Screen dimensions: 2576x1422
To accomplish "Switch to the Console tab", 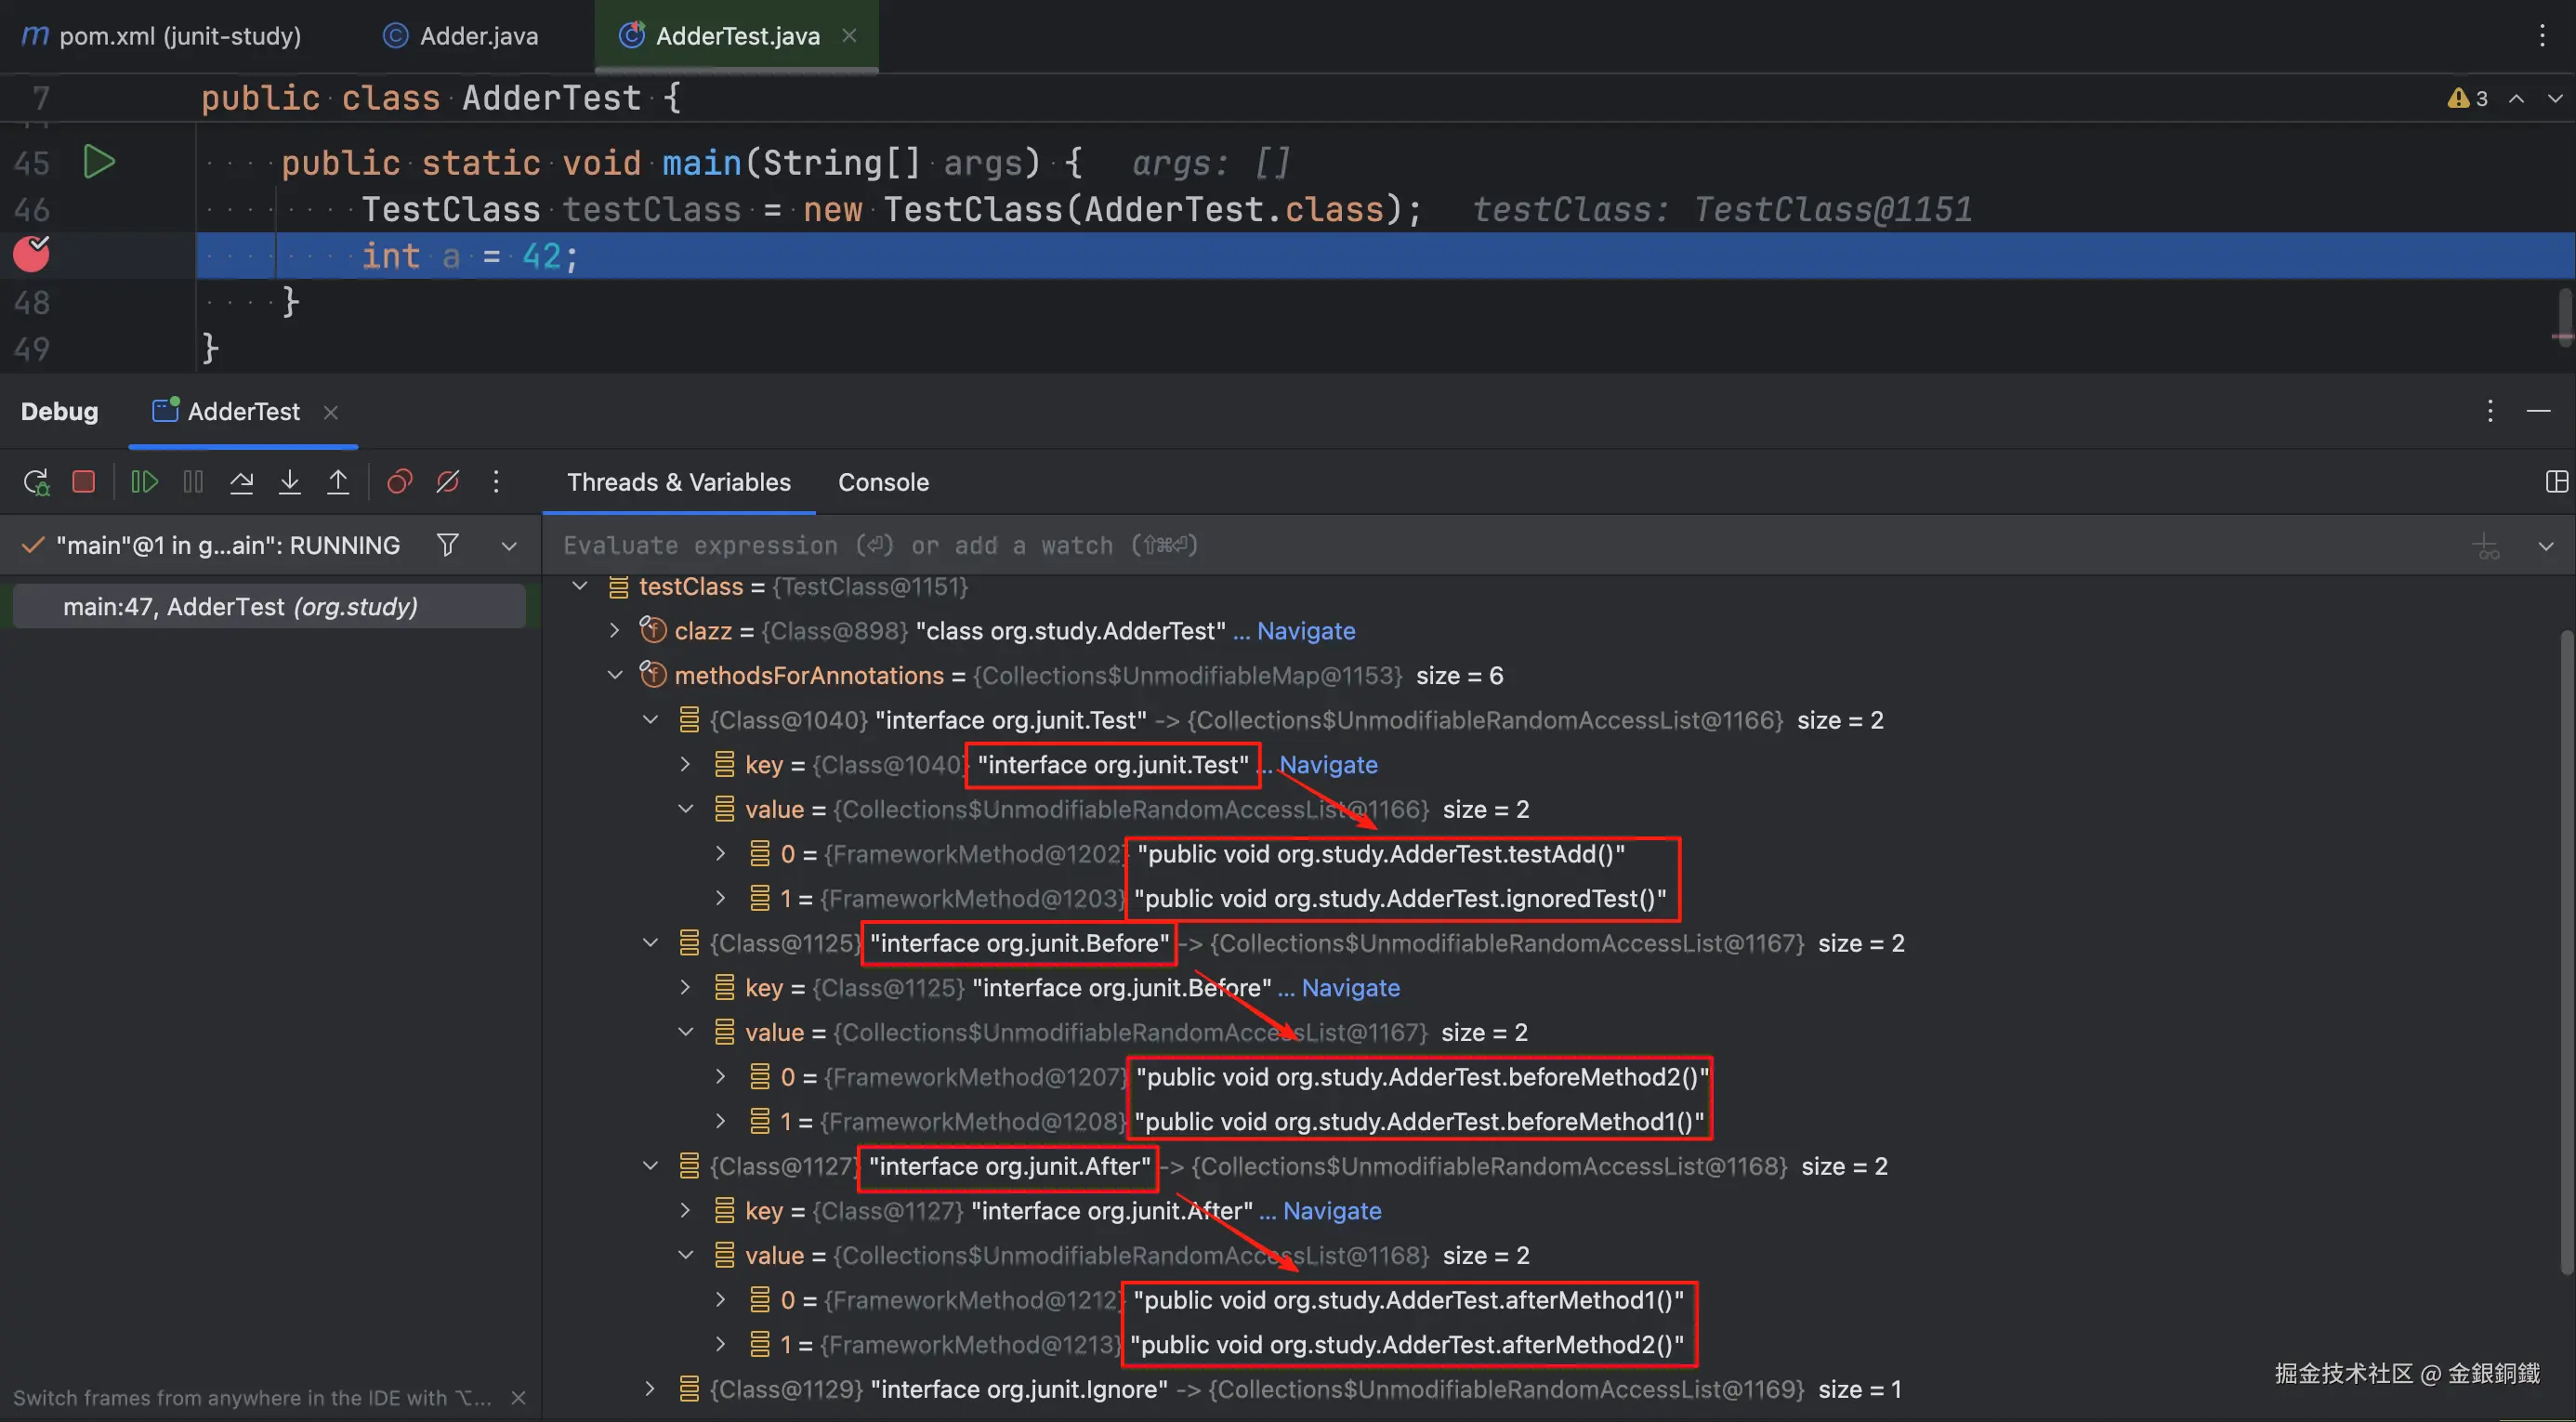I will tap(883, 482).
